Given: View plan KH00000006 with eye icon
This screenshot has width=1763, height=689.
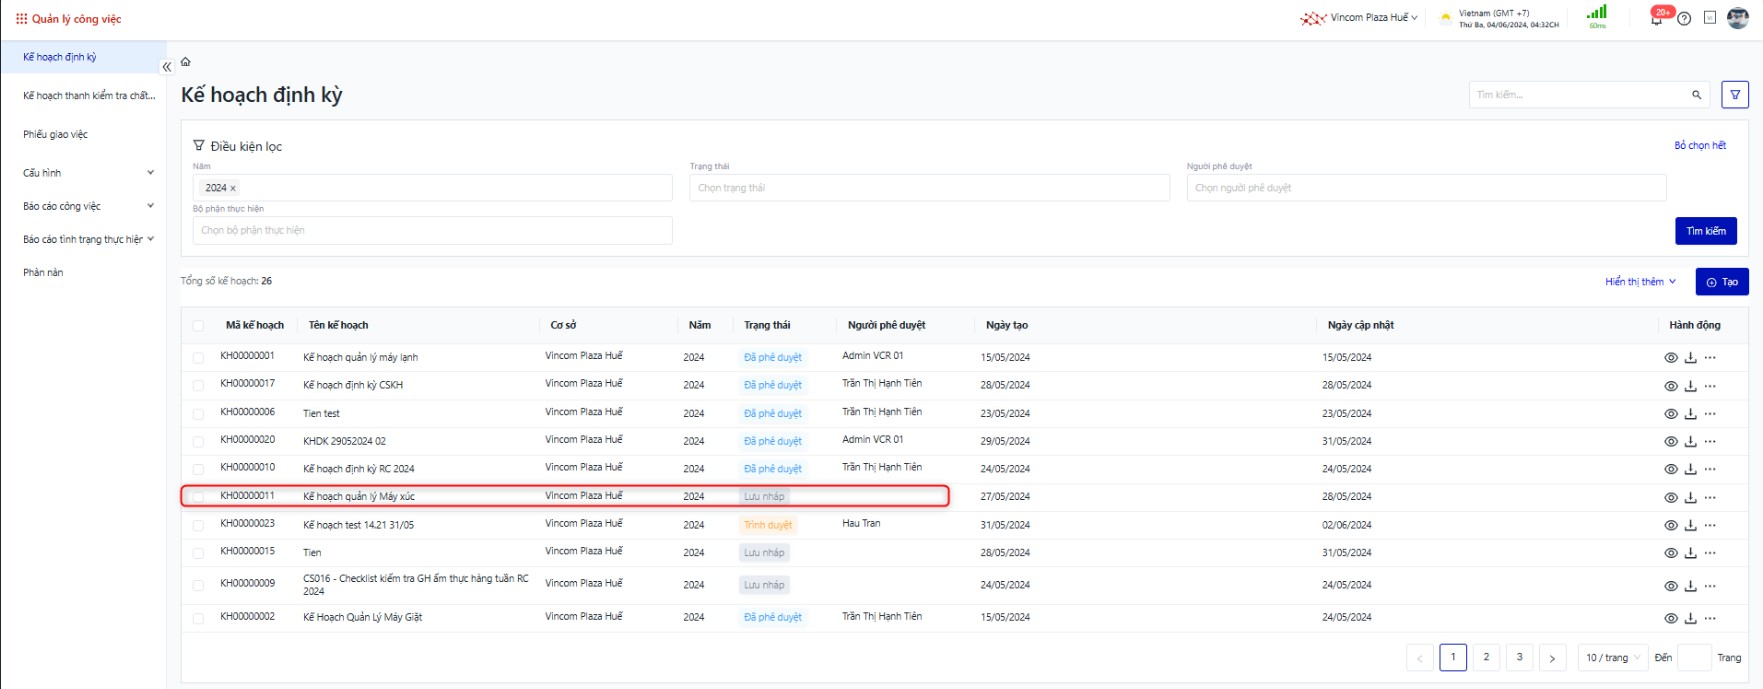Looking at the screenshot, I should point(1670,414).
